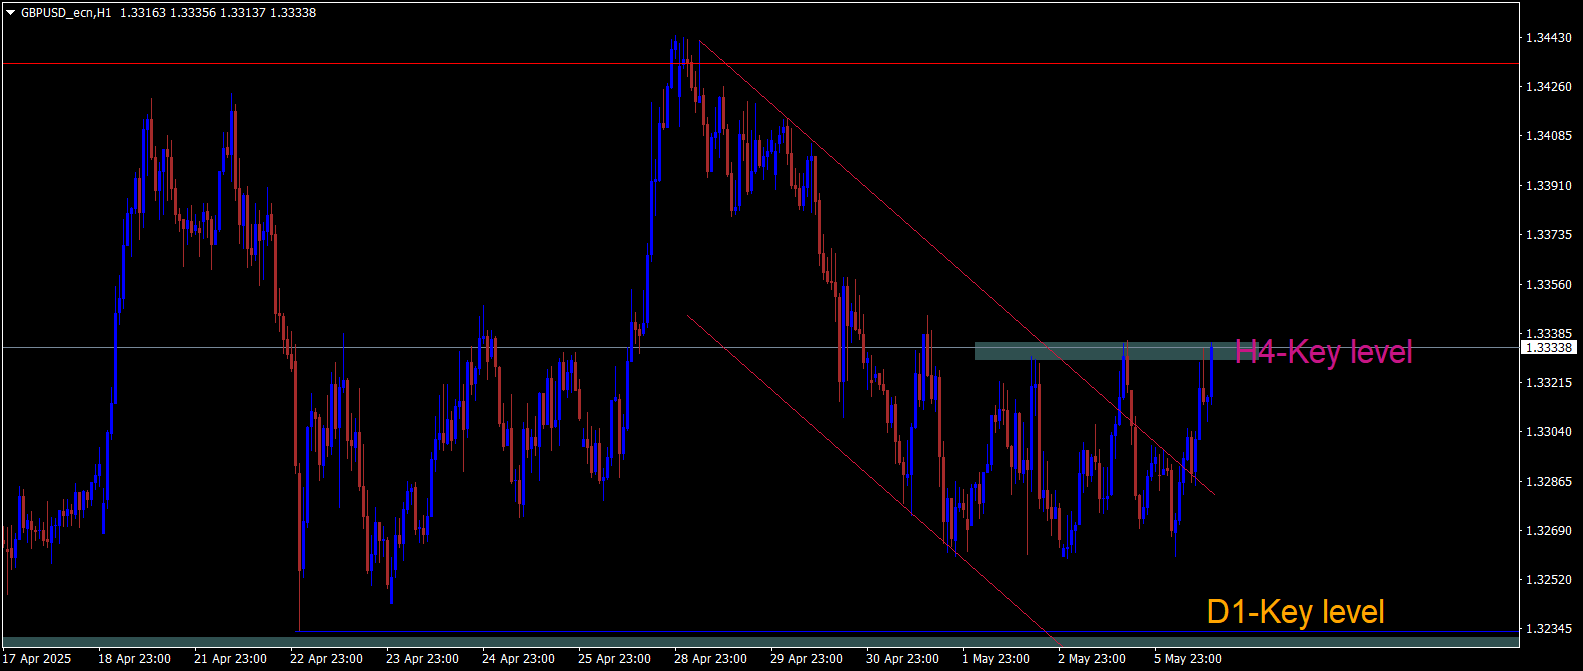The image size is (1583, 671).
Task: Click the 2 May 23:00 time label
Action: click(1091, 659)
